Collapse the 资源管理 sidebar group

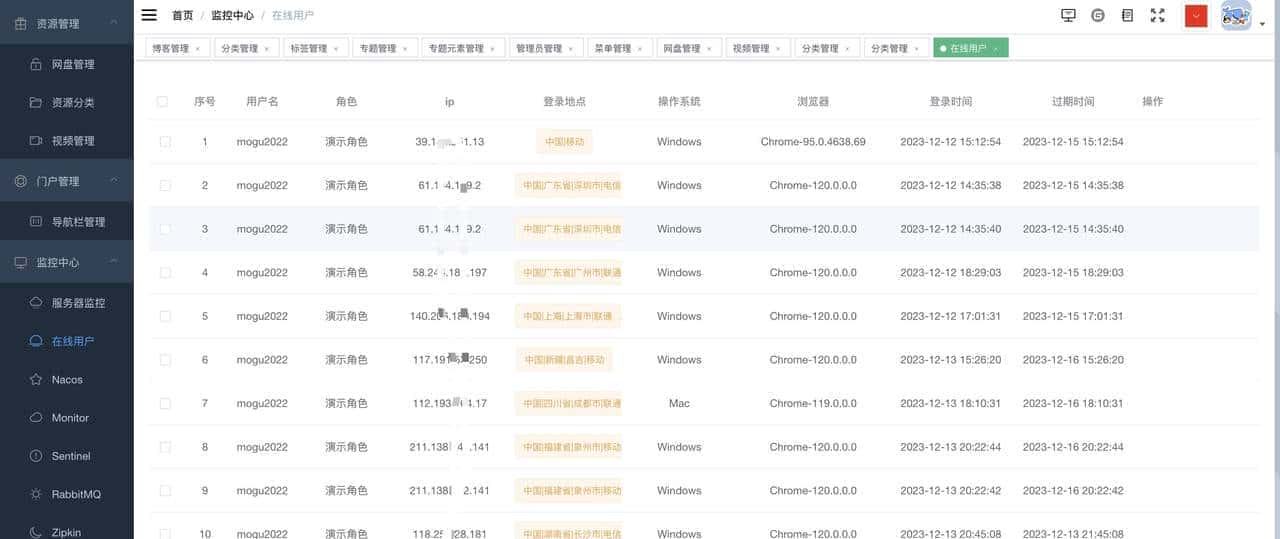tap(66, 22)
